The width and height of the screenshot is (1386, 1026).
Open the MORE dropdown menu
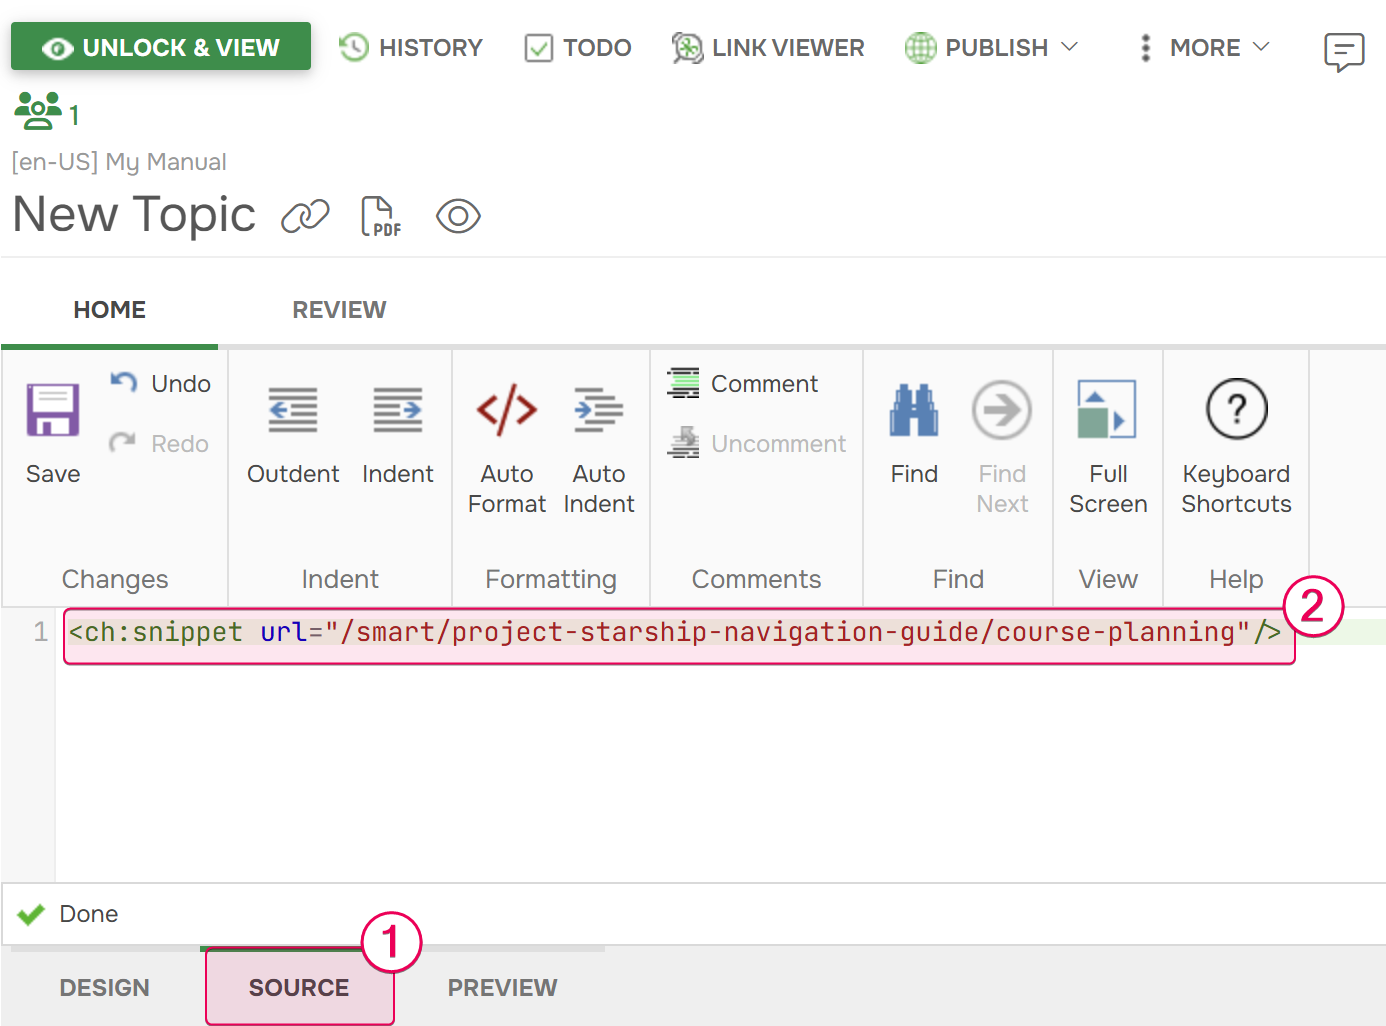1202,47
